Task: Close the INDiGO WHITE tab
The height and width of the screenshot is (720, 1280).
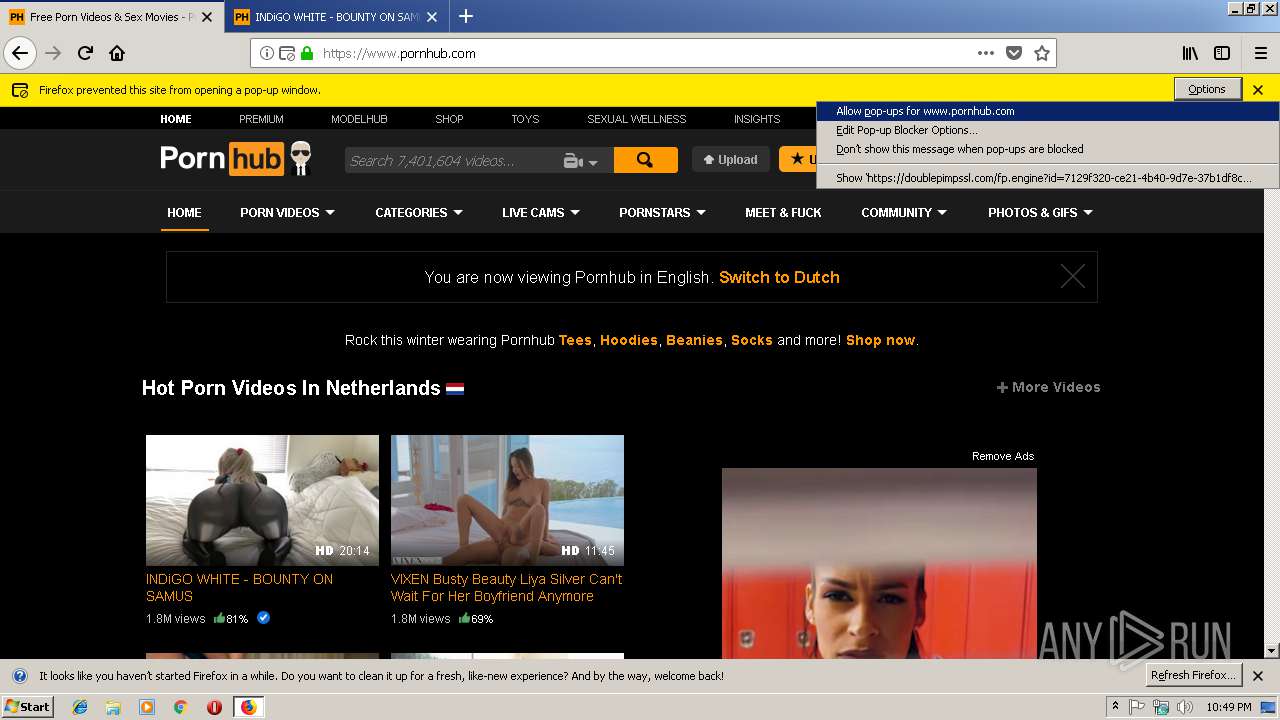Action: 434,17
